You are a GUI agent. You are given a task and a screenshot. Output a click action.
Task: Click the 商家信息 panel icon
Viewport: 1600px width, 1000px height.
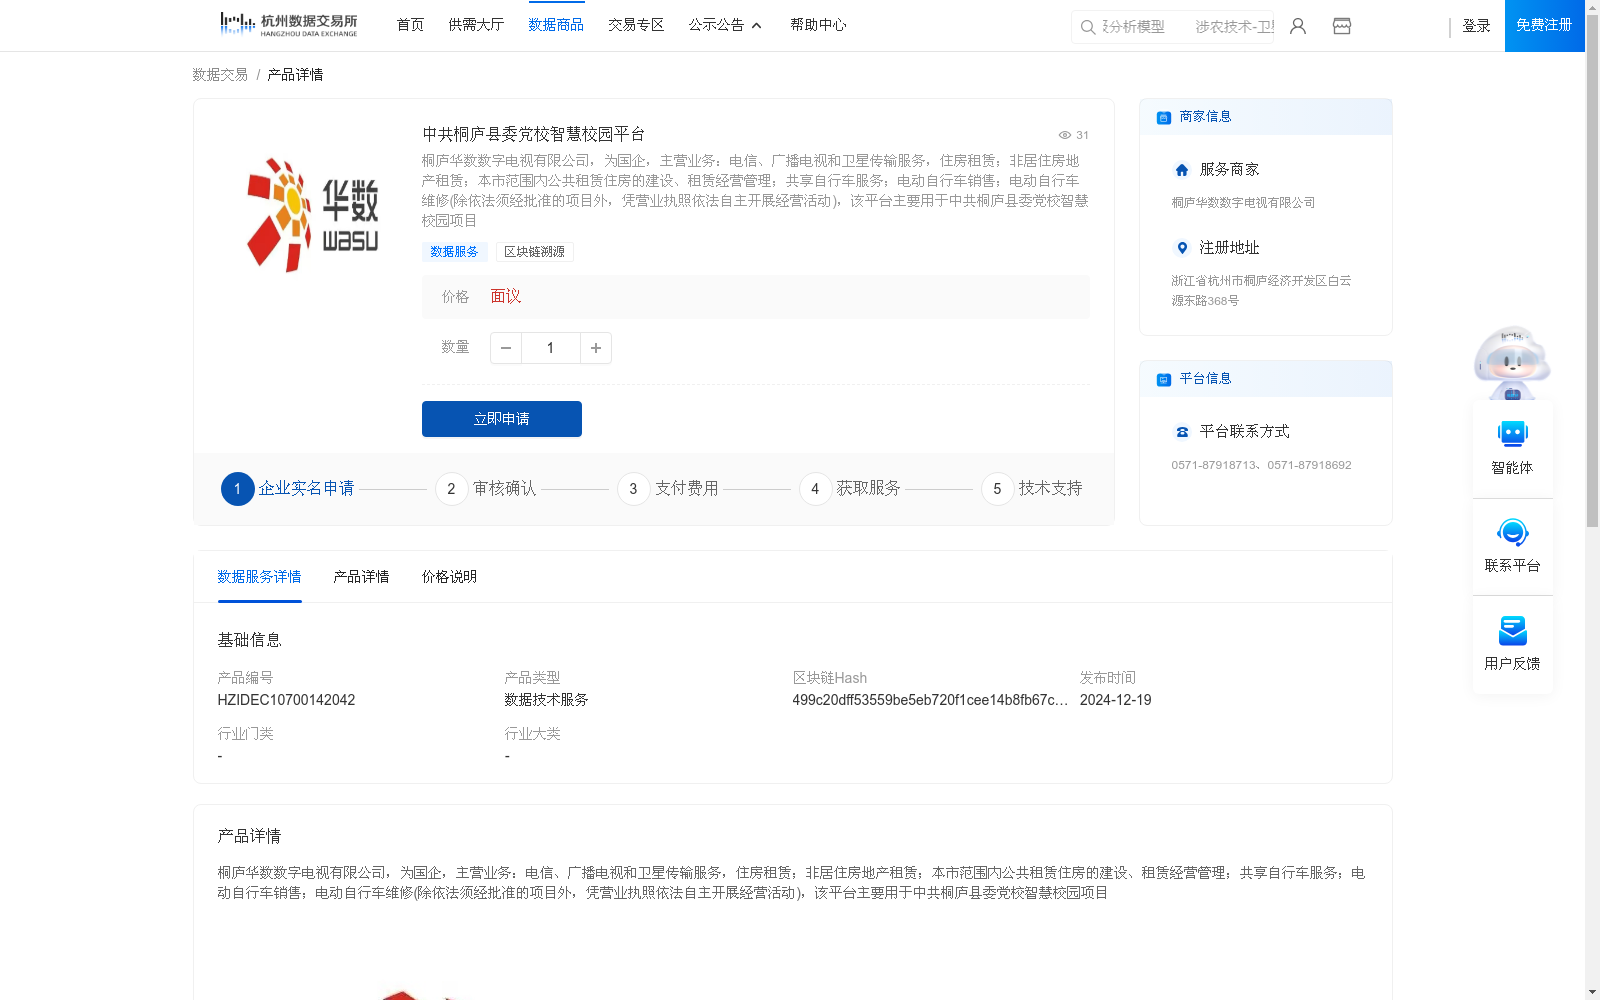click(1163, 118)
